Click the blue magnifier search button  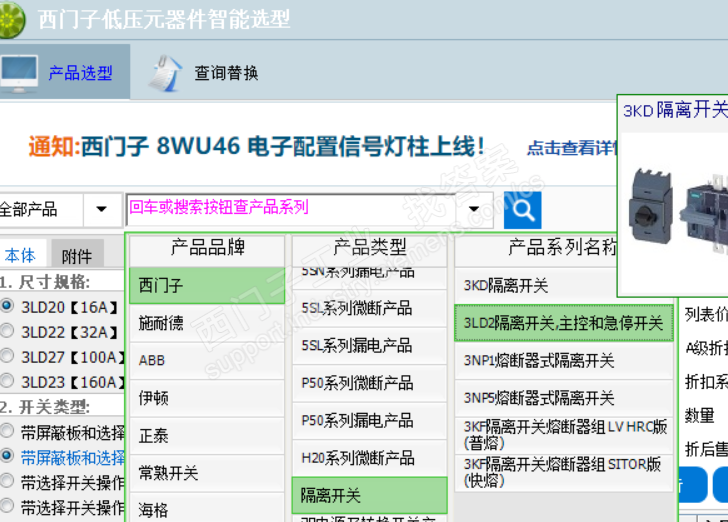click(x=522, y=210)
